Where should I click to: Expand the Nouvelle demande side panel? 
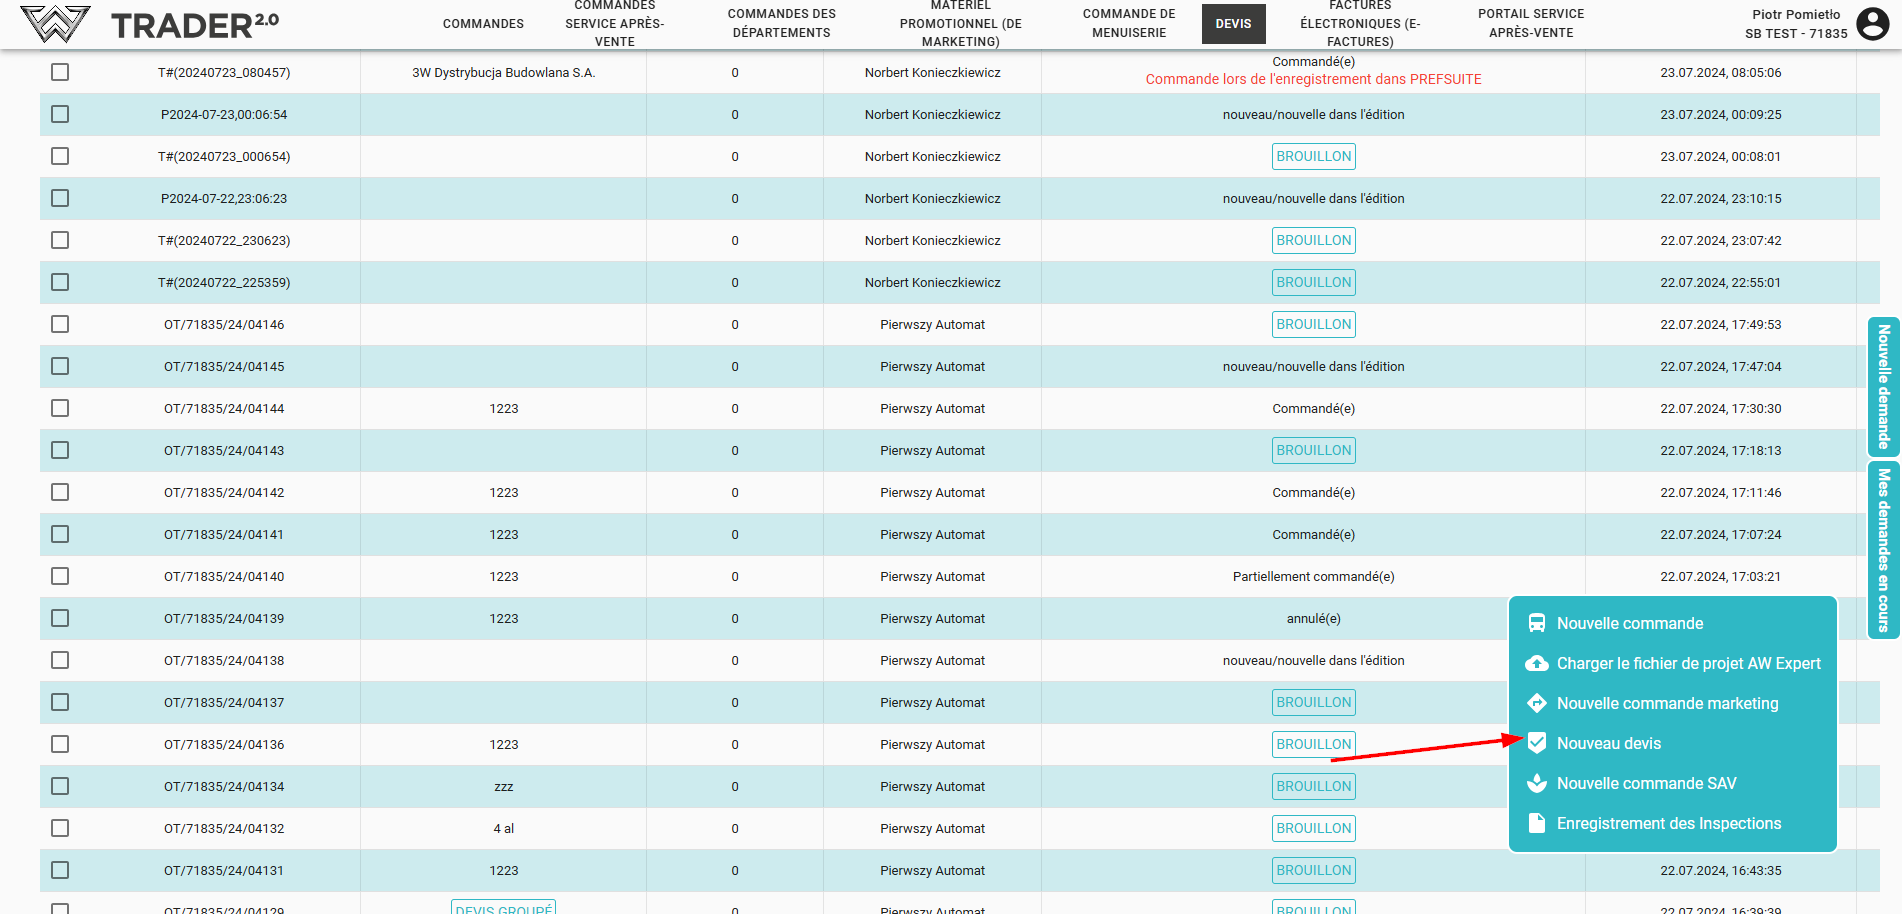coord(1883,387)
